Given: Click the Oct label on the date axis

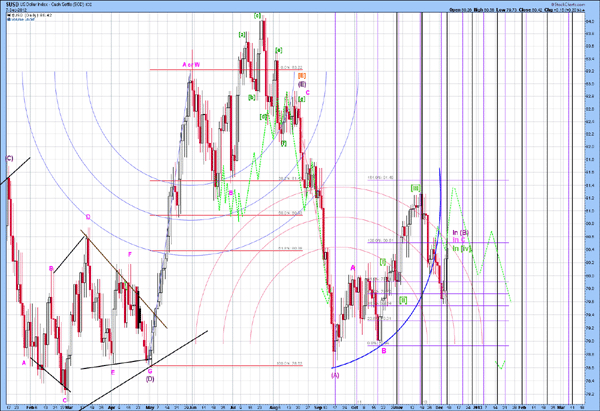Looking at the screenshot, I should pyautogui.click(x=357, y=407).
